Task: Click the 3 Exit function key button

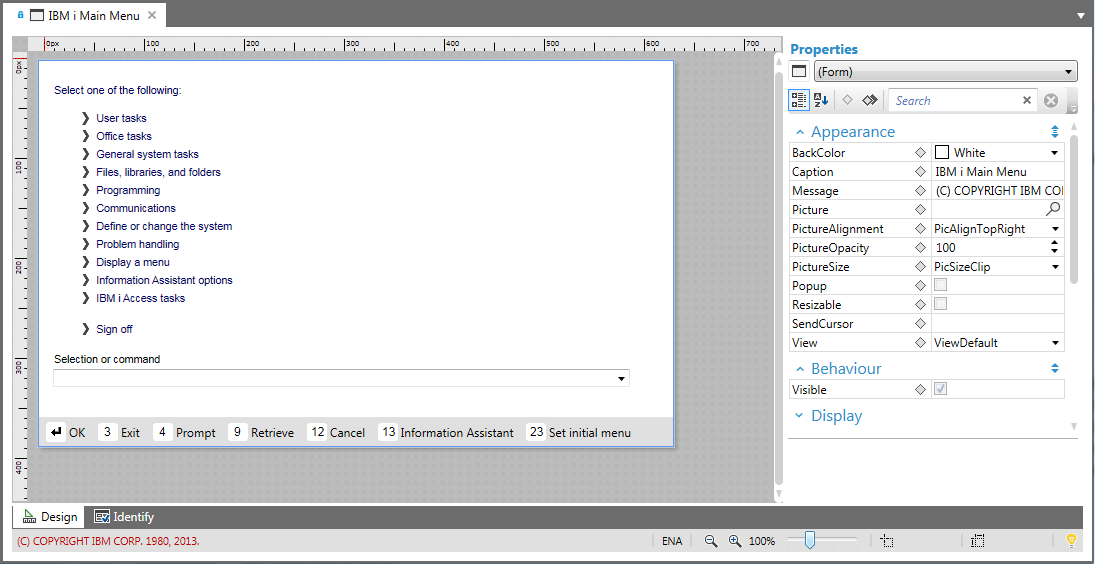Action: [119, 432]
